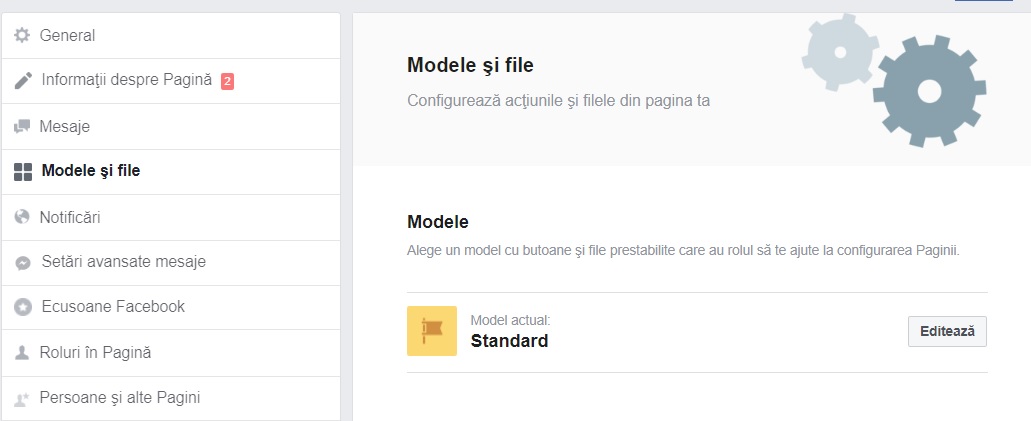Viewport: 1031px width, 421px height.
Task: Select the chat bubbles icon next to Mesaje
Action: 22,126
